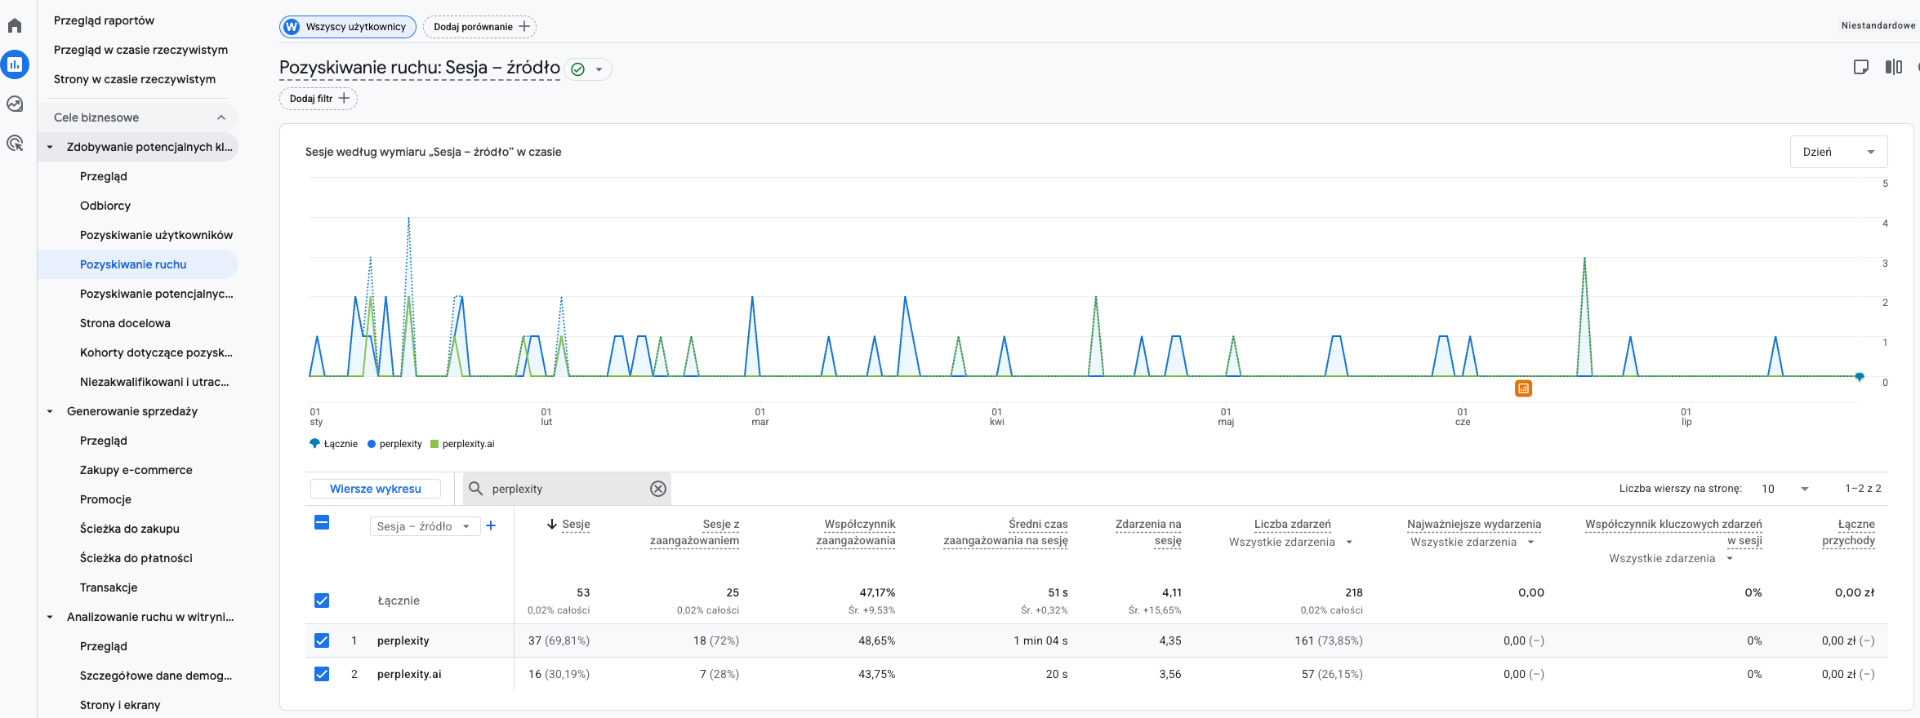Open the Dzień granularity dropdown

1838,152
